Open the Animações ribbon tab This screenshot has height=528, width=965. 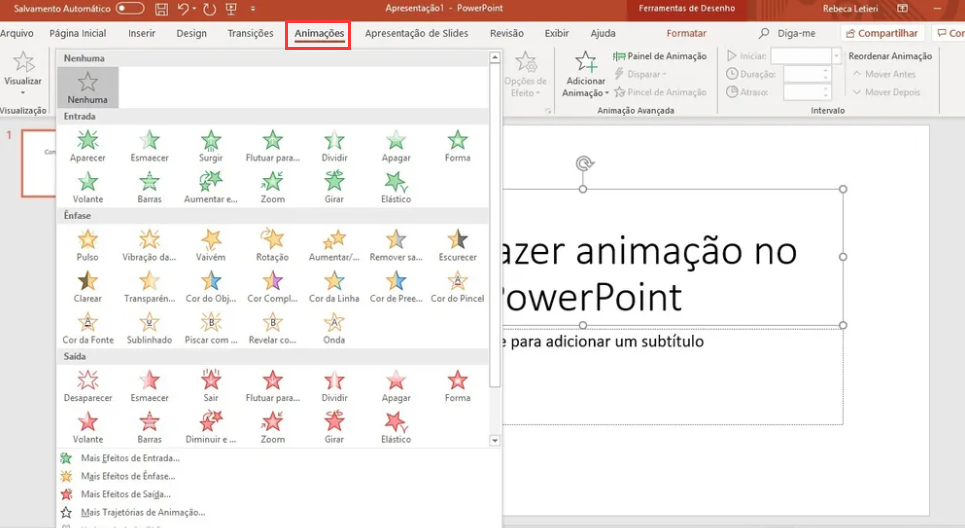click(319, 33)
